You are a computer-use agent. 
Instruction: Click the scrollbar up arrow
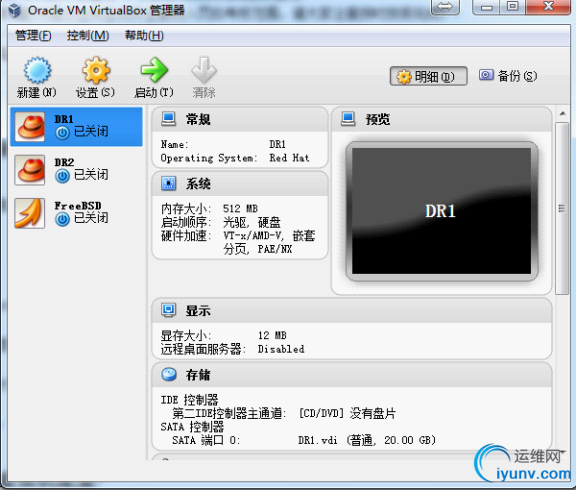563,113
